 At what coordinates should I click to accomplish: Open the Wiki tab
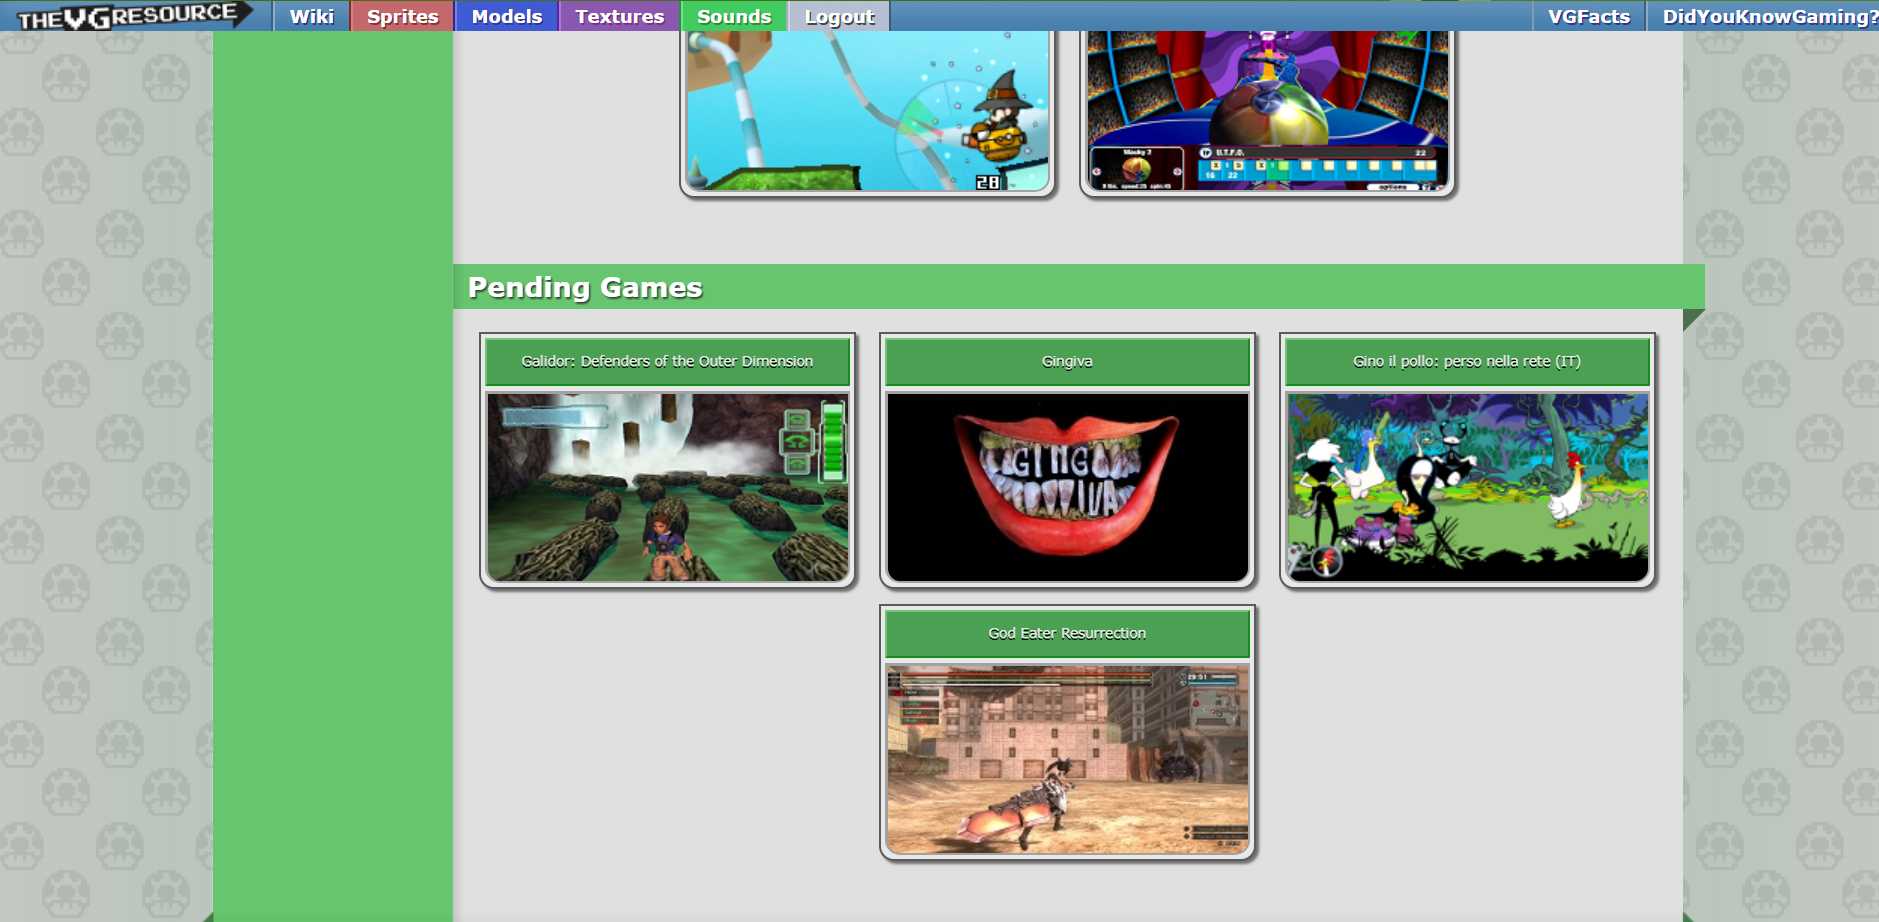[x=311, y=16]
